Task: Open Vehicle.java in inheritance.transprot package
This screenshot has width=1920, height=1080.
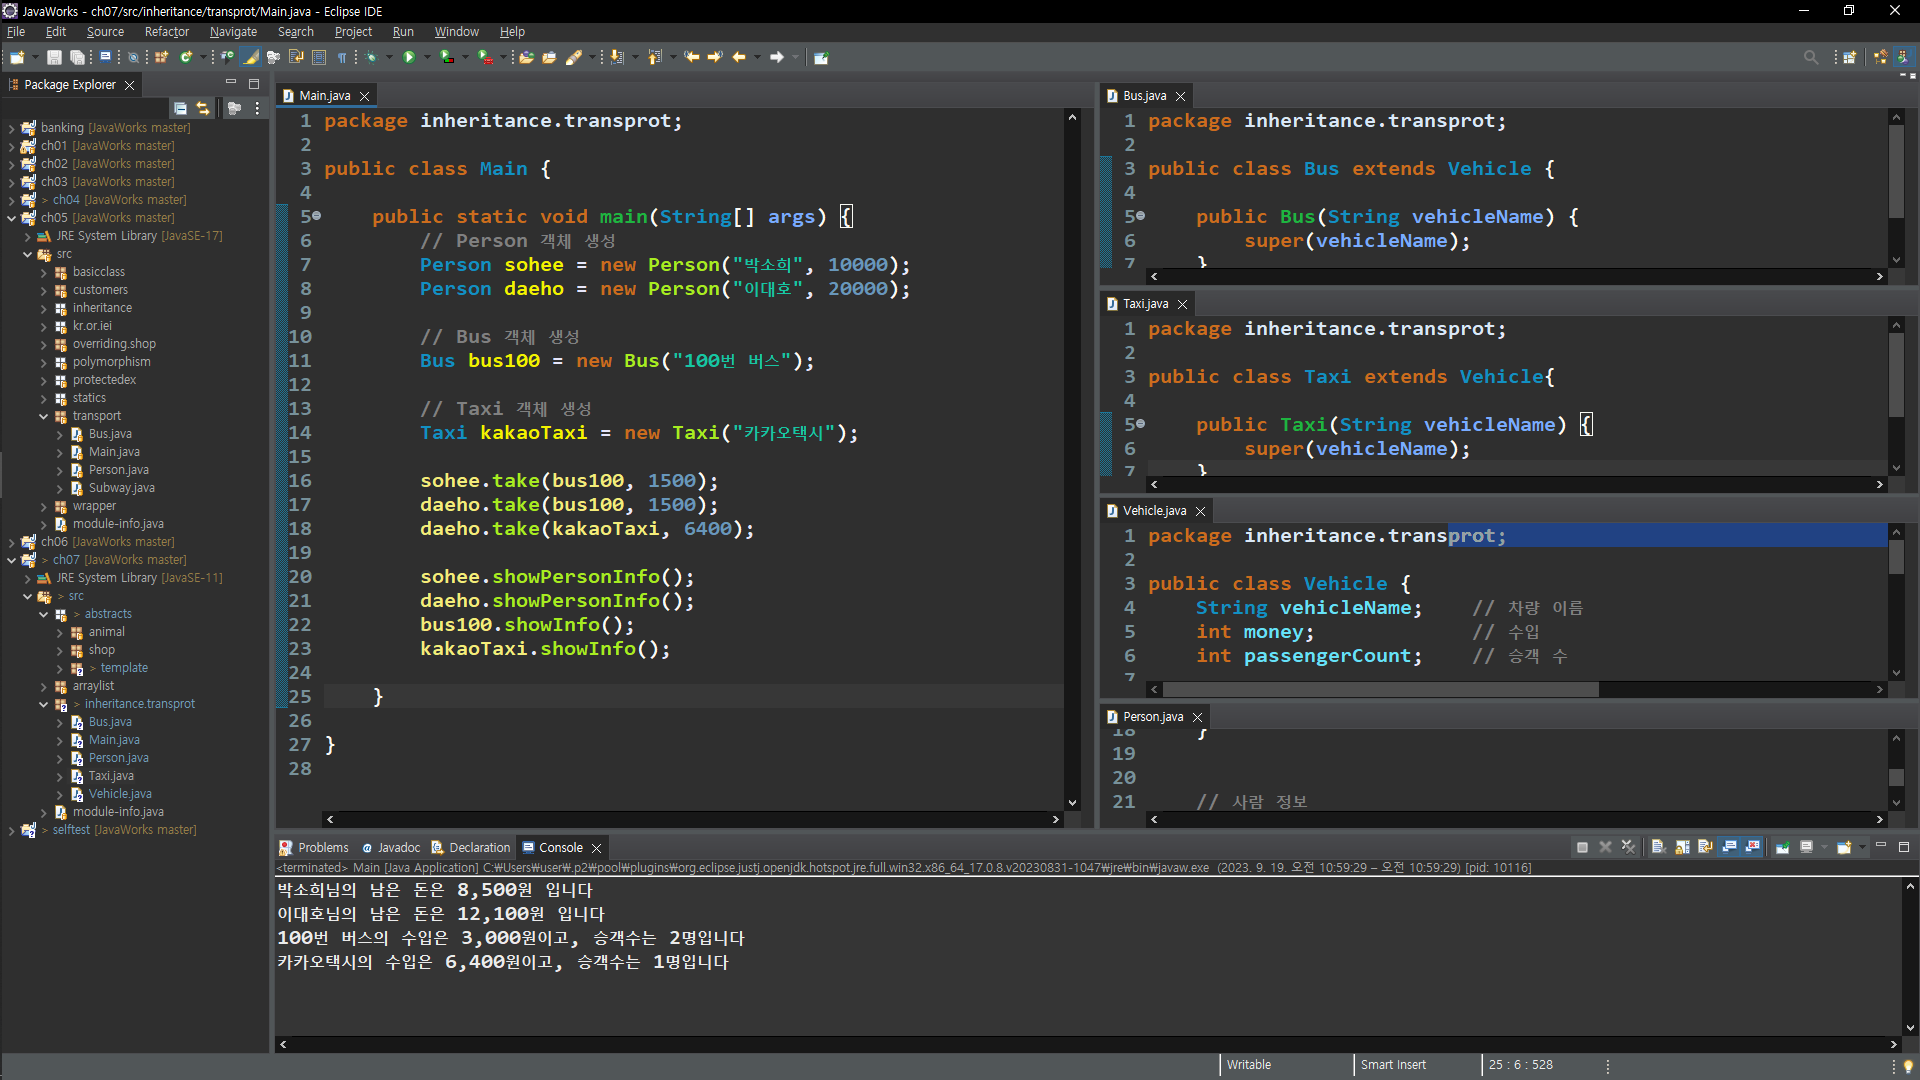Action: 120,794
